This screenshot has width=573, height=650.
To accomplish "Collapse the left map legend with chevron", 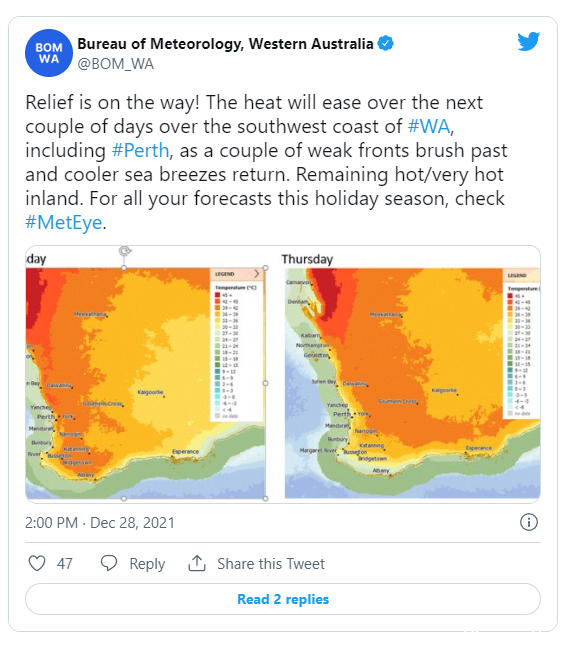I will point(257,274).
